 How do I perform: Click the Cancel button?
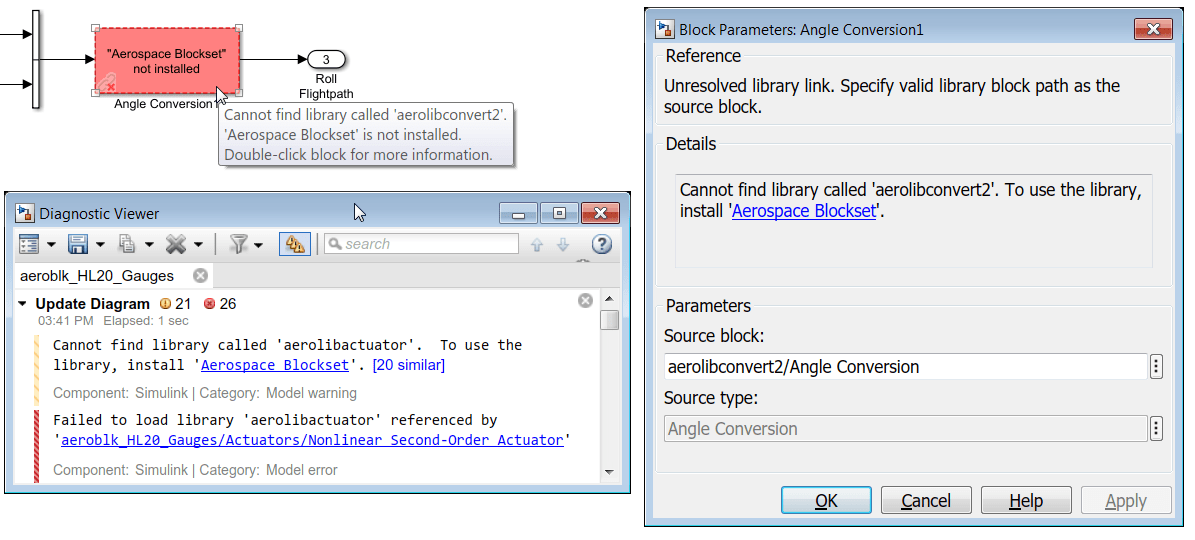click(x=926, y=501)
